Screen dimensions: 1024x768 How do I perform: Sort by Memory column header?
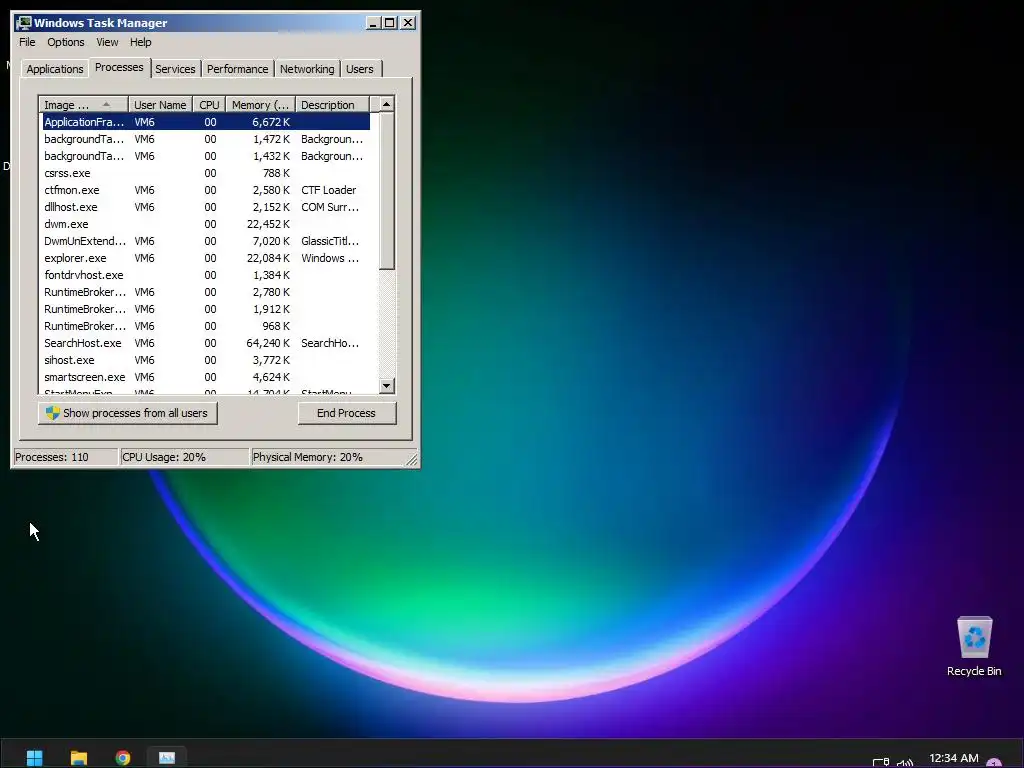[x=260, y=104]
